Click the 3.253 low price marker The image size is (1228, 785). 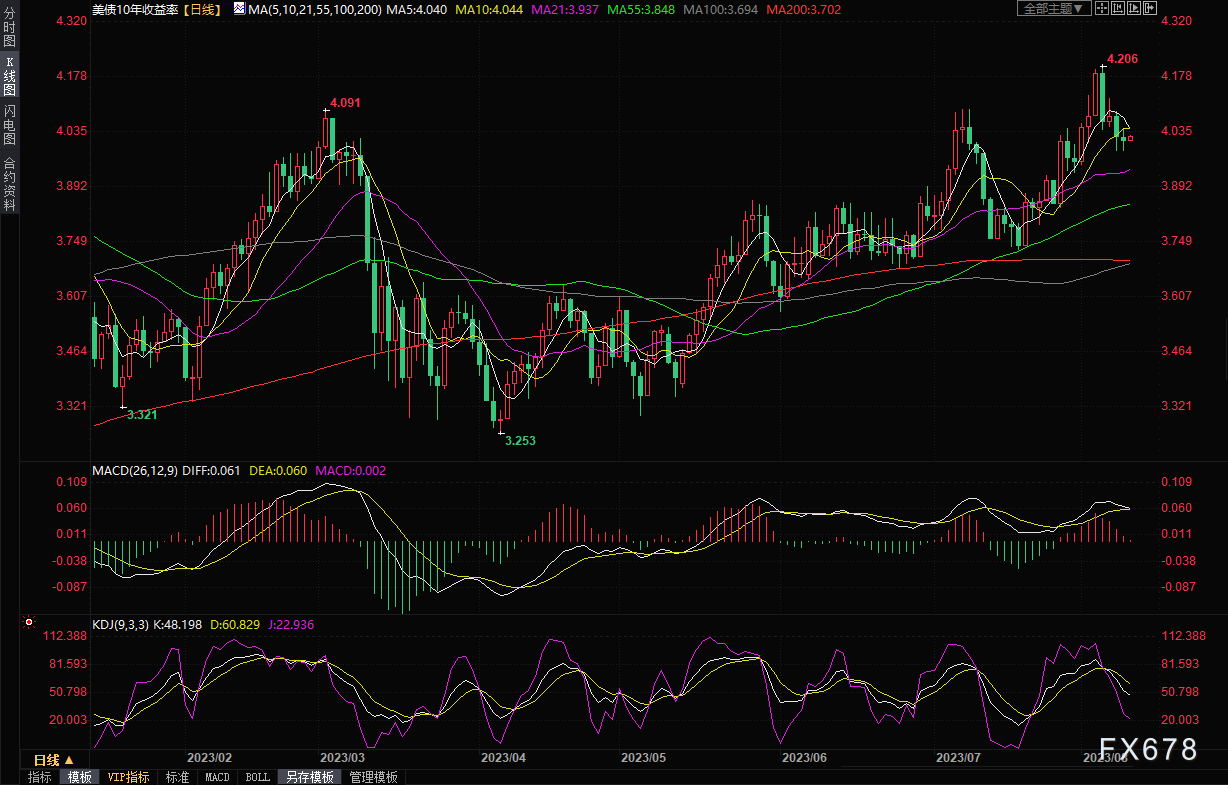click(519, 440)
